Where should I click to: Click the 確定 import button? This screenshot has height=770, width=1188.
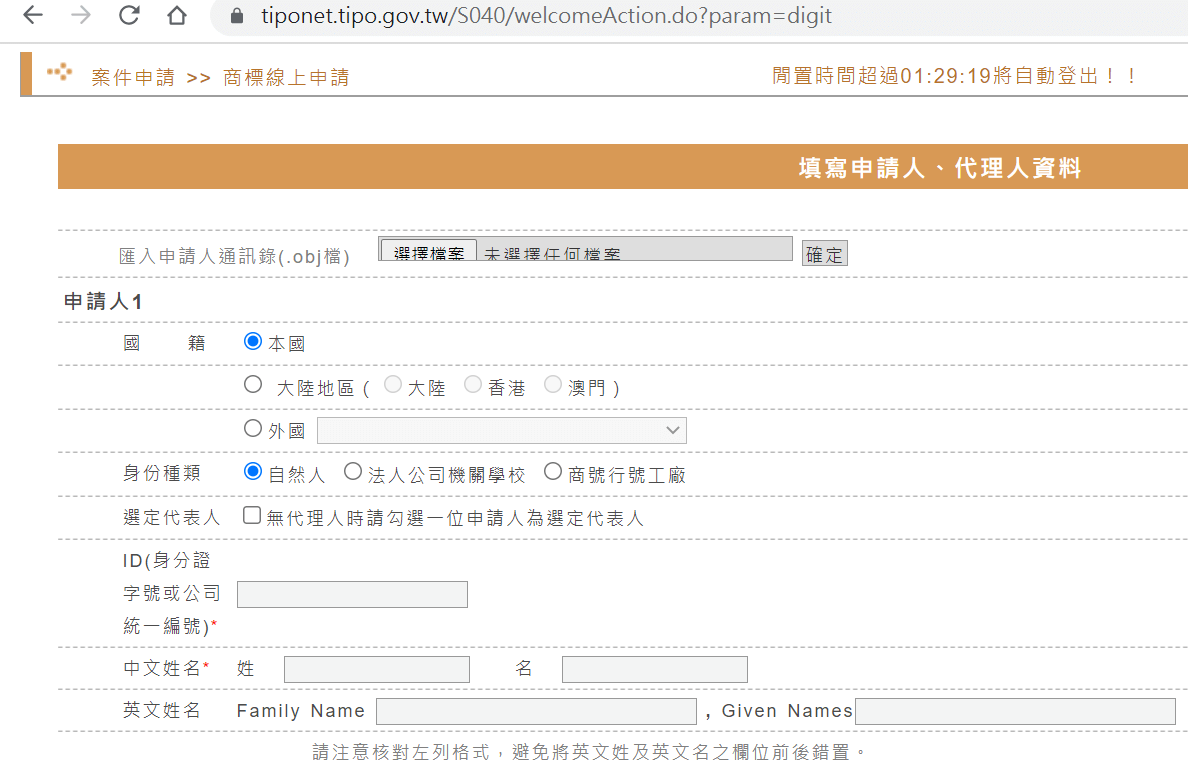point(824,254)
